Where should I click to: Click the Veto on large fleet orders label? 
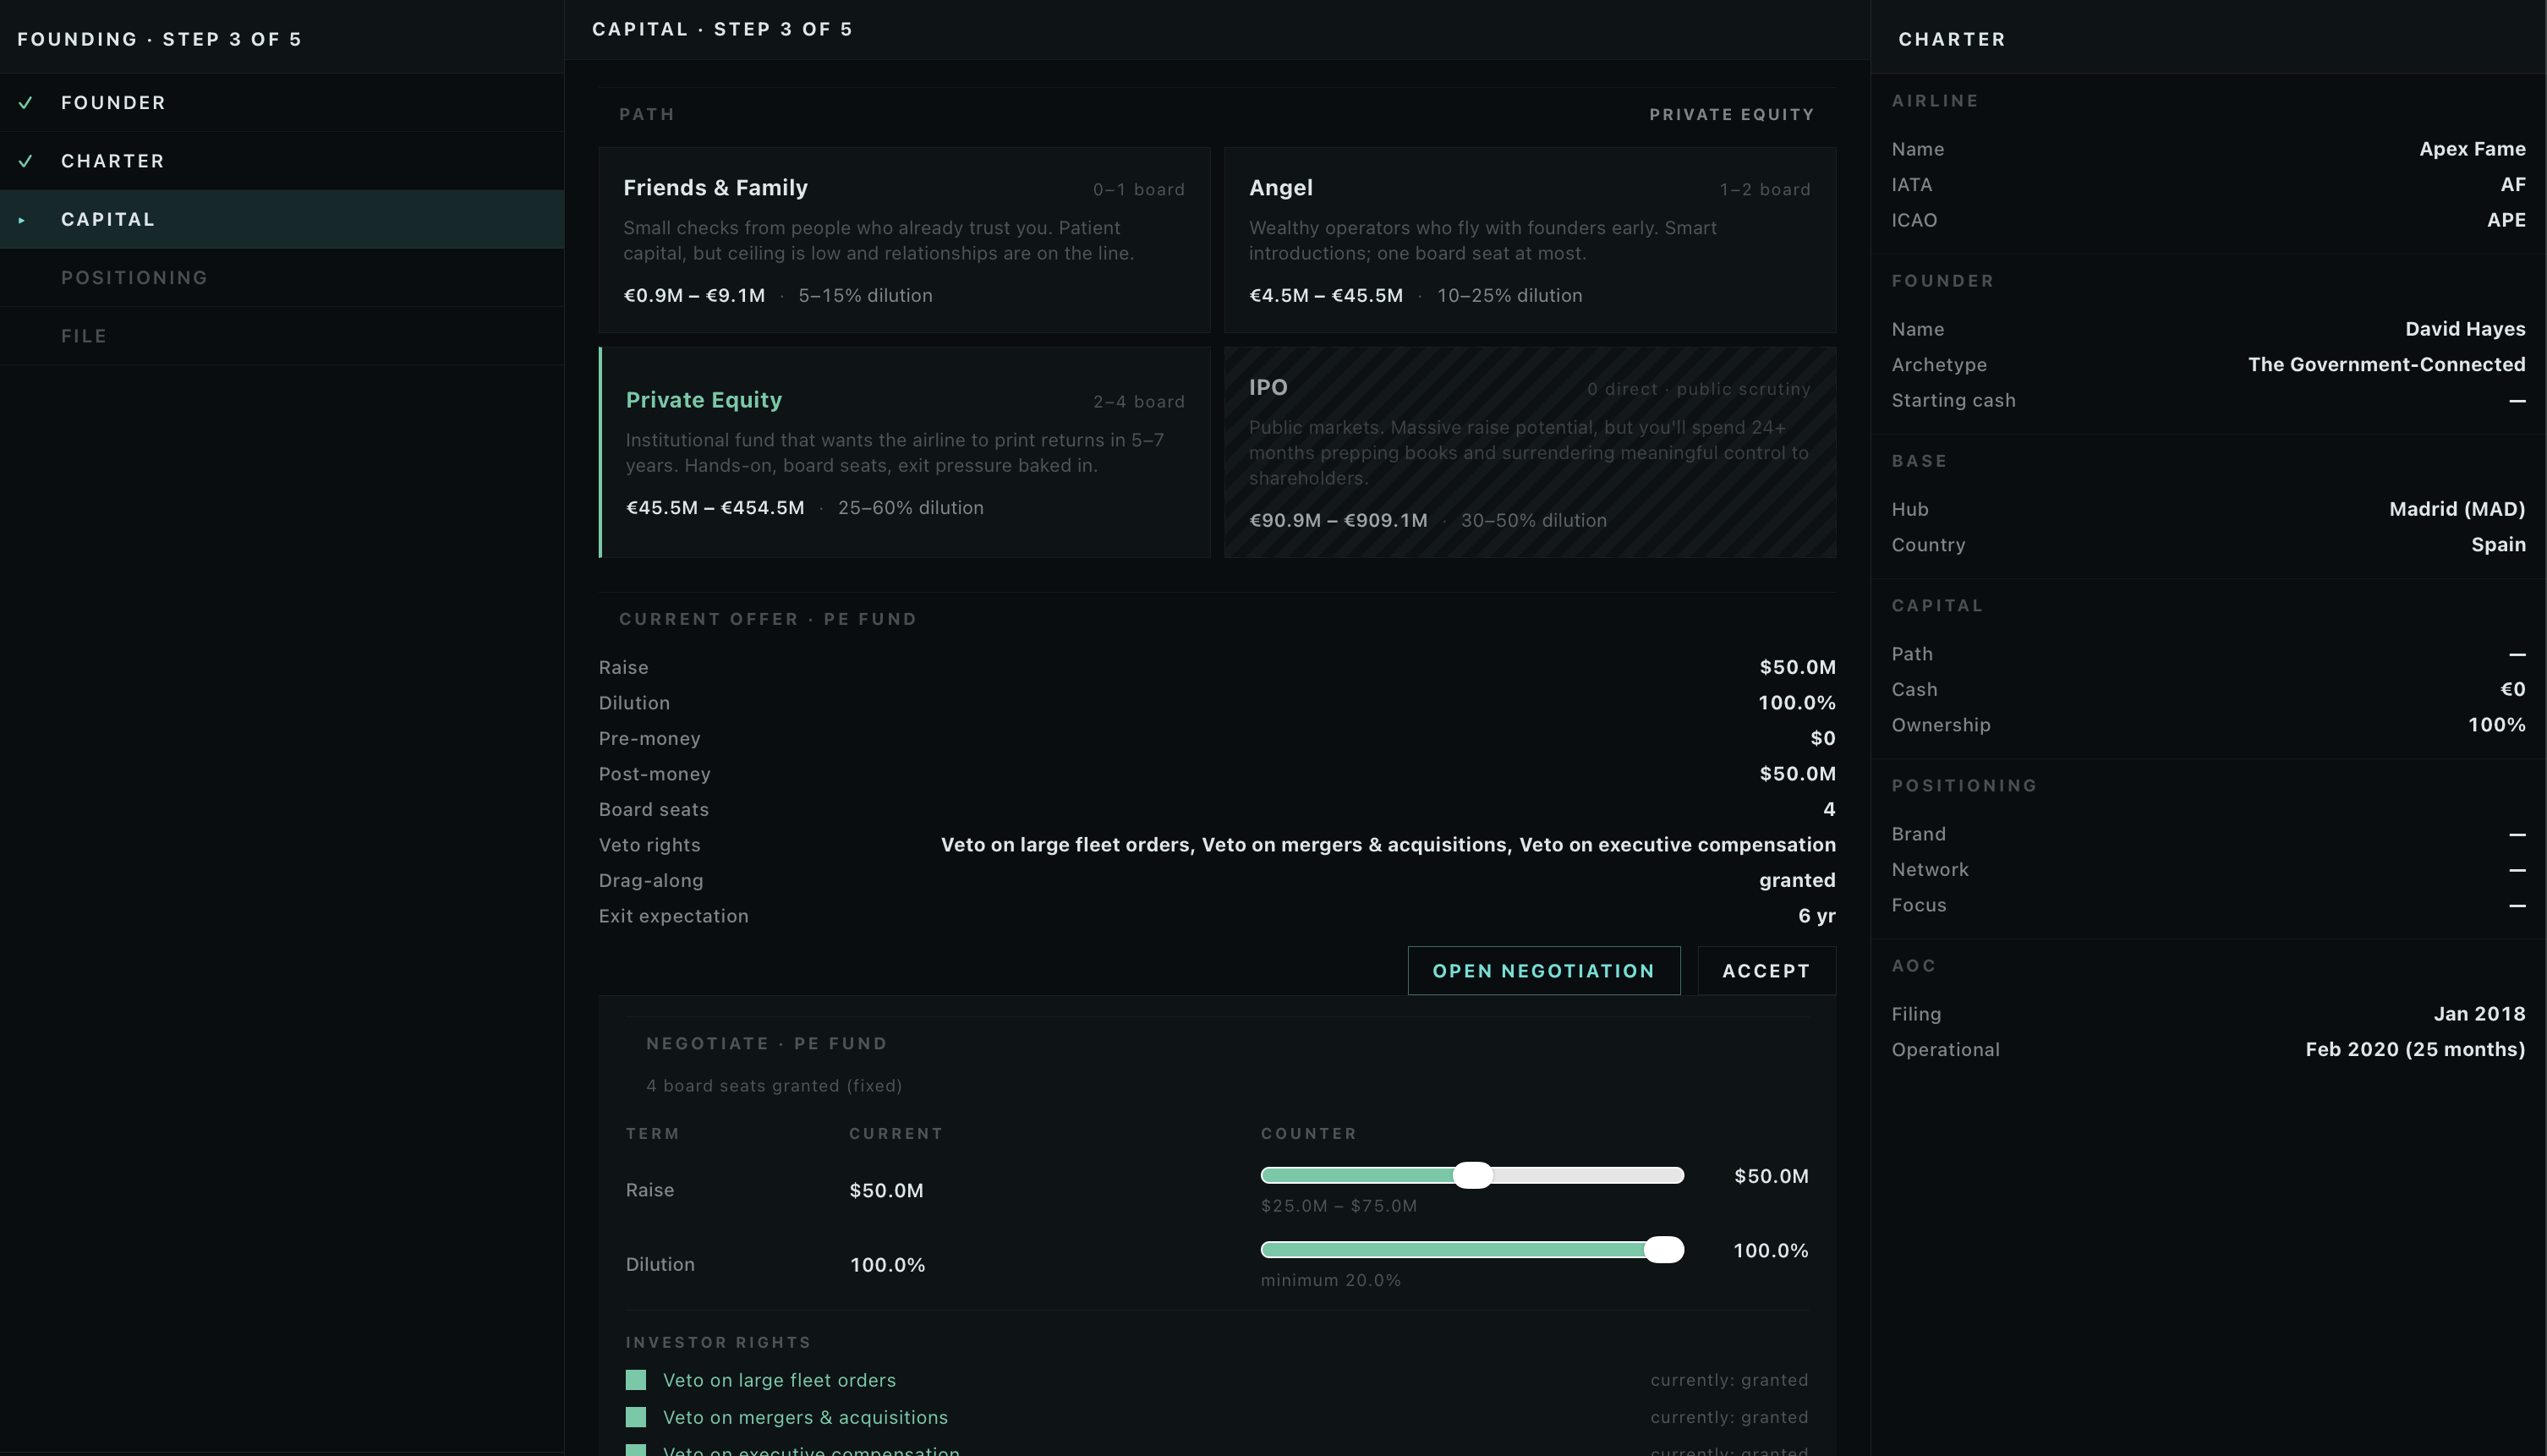pos(779,1380)
